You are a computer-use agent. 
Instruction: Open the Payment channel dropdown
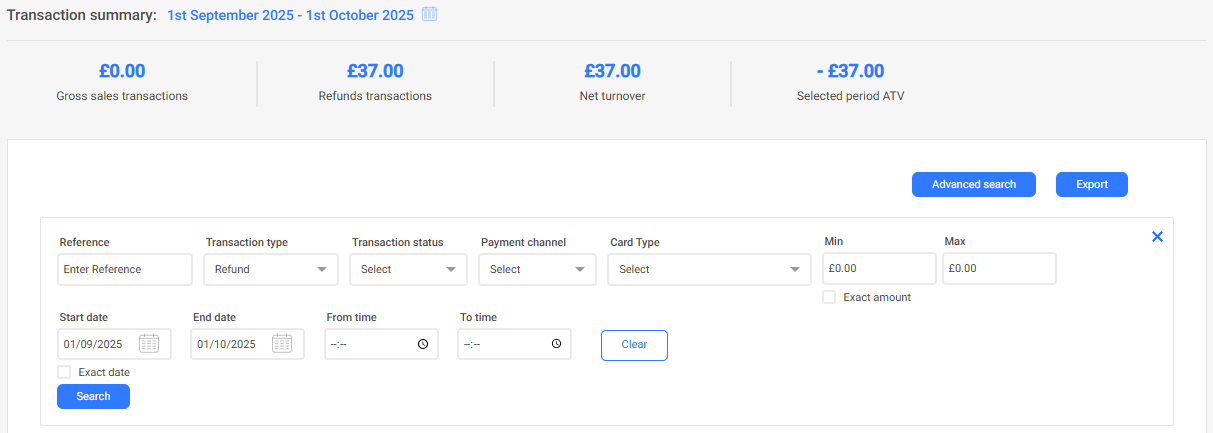point(537,269)
